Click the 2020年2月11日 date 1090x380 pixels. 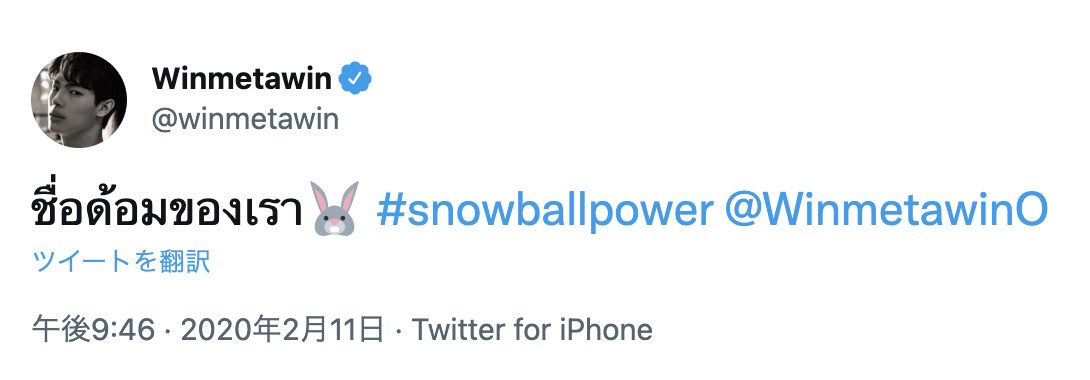282,330
